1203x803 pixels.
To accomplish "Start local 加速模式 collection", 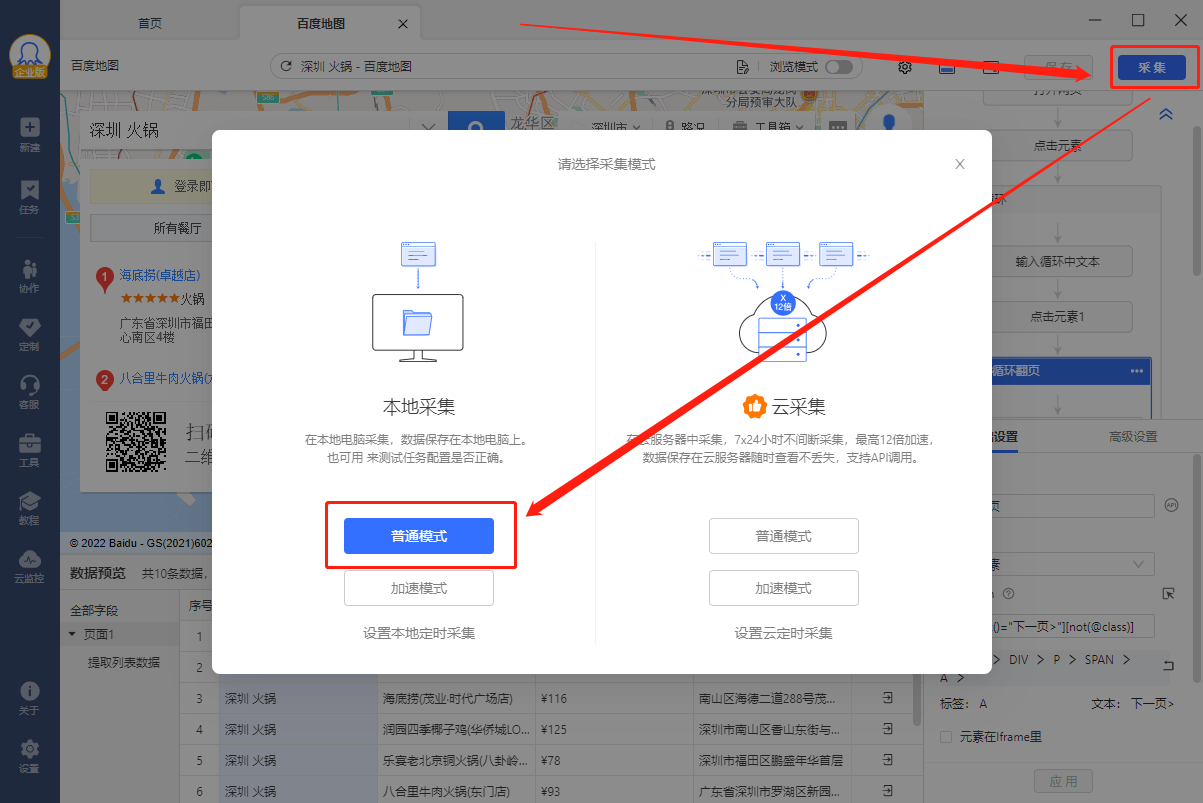I will tap(419, 588).
